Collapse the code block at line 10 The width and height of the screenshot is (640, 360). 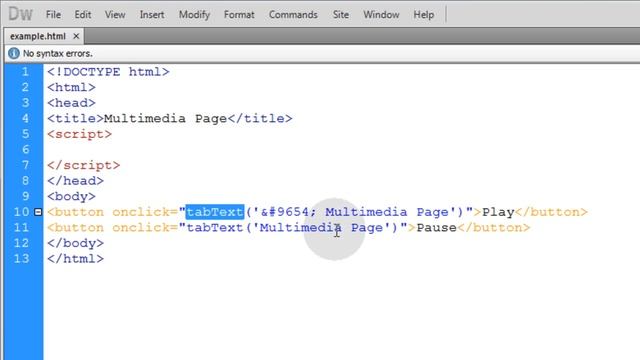pos(38,212)
